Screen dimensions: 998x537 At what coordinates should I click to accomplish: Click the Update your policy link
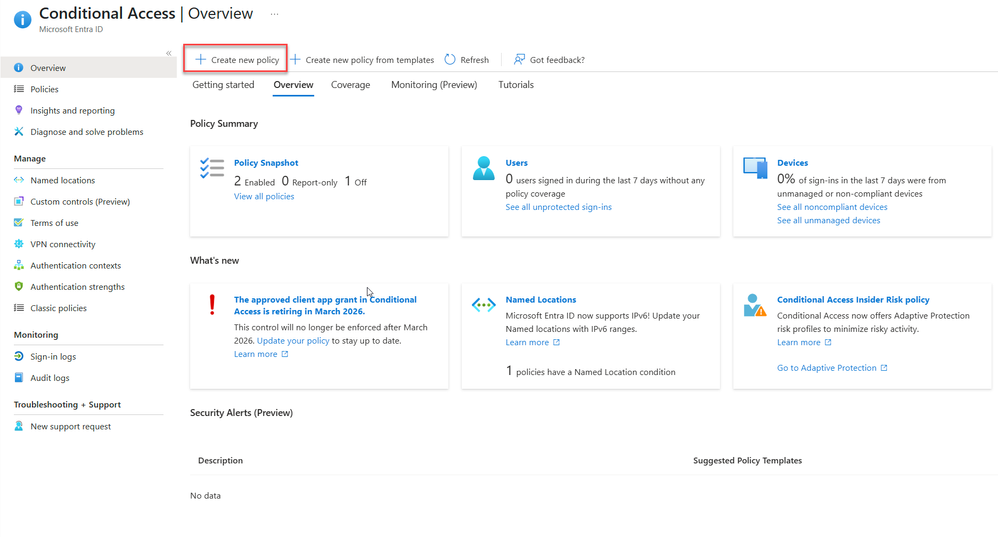293,340
